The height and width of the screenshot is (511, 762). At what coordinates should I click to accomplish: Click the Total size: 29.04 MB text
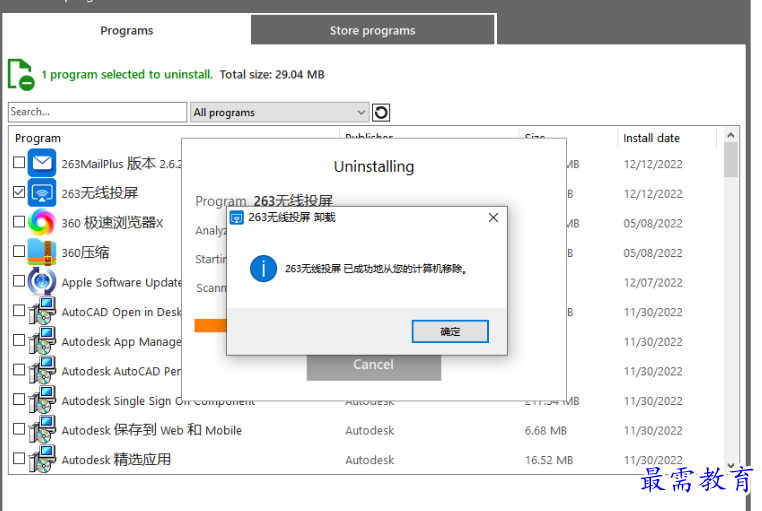272,75
